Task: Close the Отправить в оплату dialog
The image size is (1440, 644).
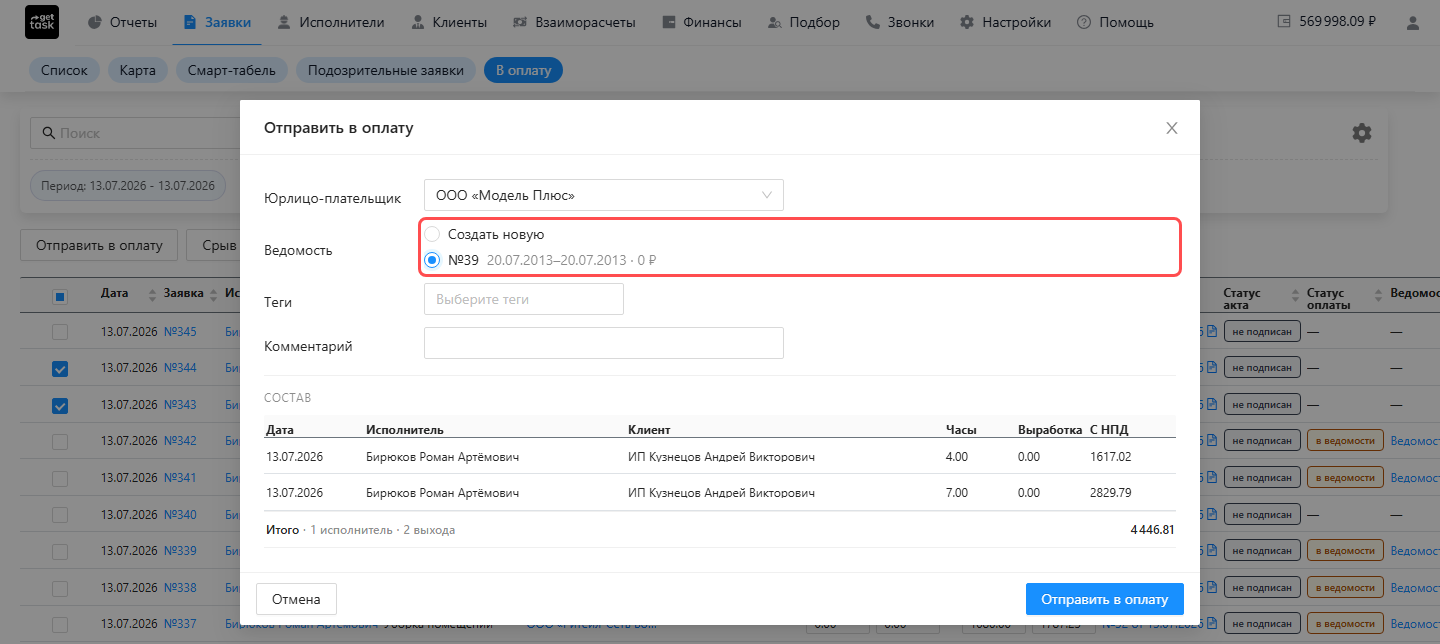Action: 1172,128
